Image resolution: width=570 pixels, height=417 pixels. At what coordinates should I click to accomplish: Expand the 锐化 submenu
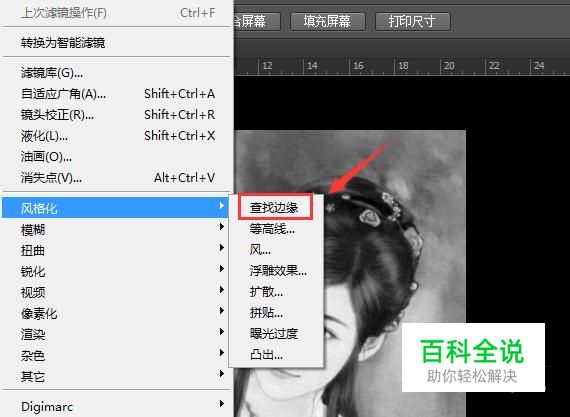point(116,271)
